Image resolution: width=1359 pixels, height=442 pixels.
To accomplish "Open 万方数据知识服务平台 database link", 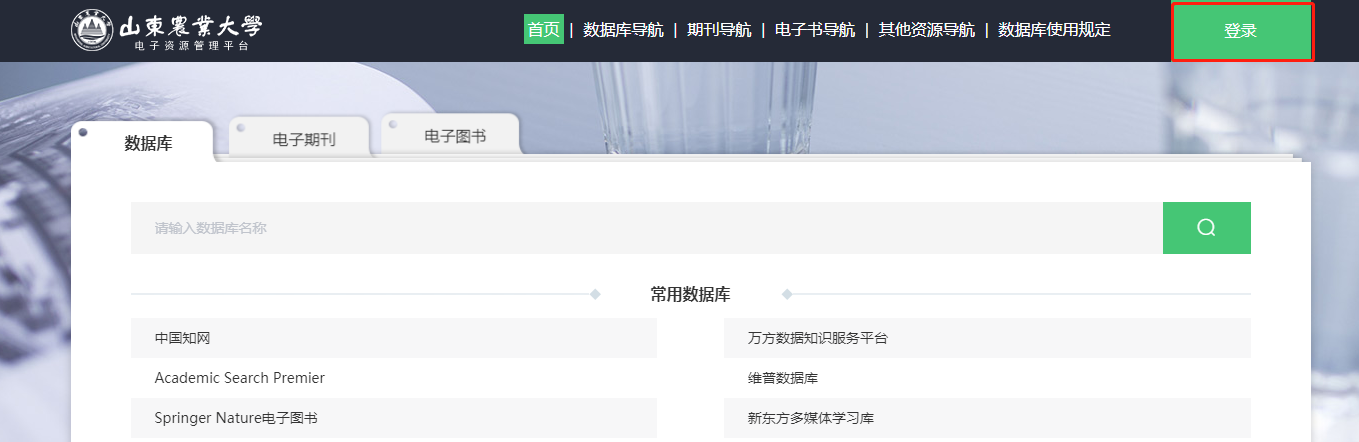I will click(817, 338).
